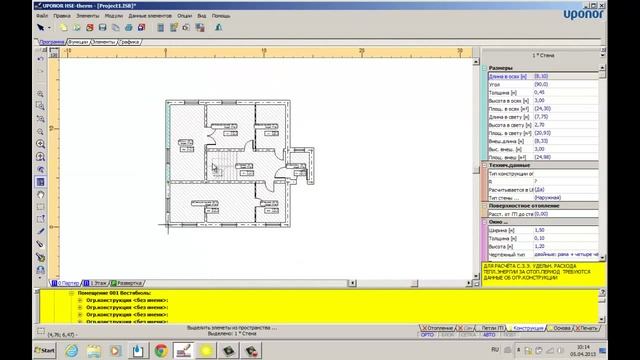Switch to the Элементы toolbar tab
Viewport: 640px width, 360px height.
click(x=104, y=42)
